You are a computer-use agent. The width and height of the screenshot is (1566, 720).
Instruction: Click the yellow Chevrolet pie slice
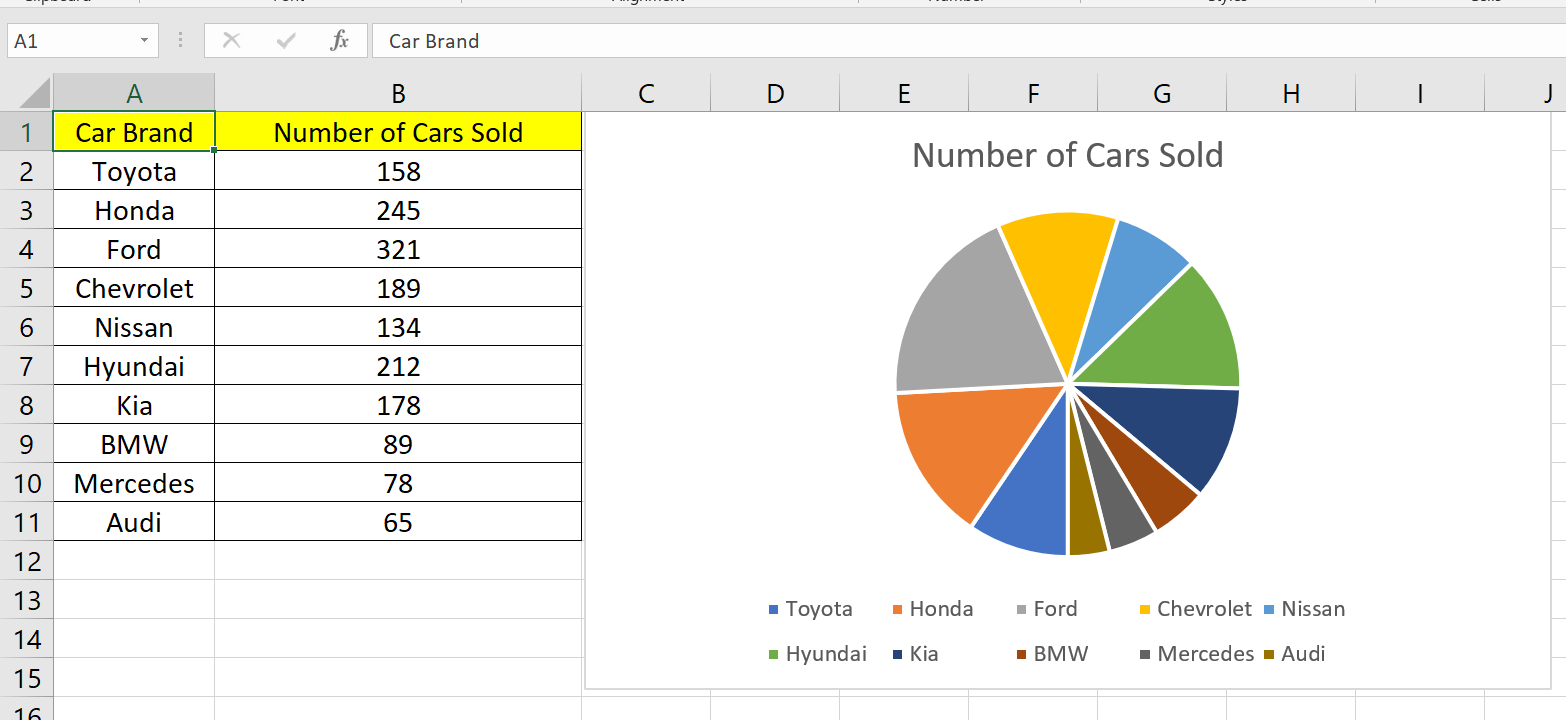point(1060,260)
